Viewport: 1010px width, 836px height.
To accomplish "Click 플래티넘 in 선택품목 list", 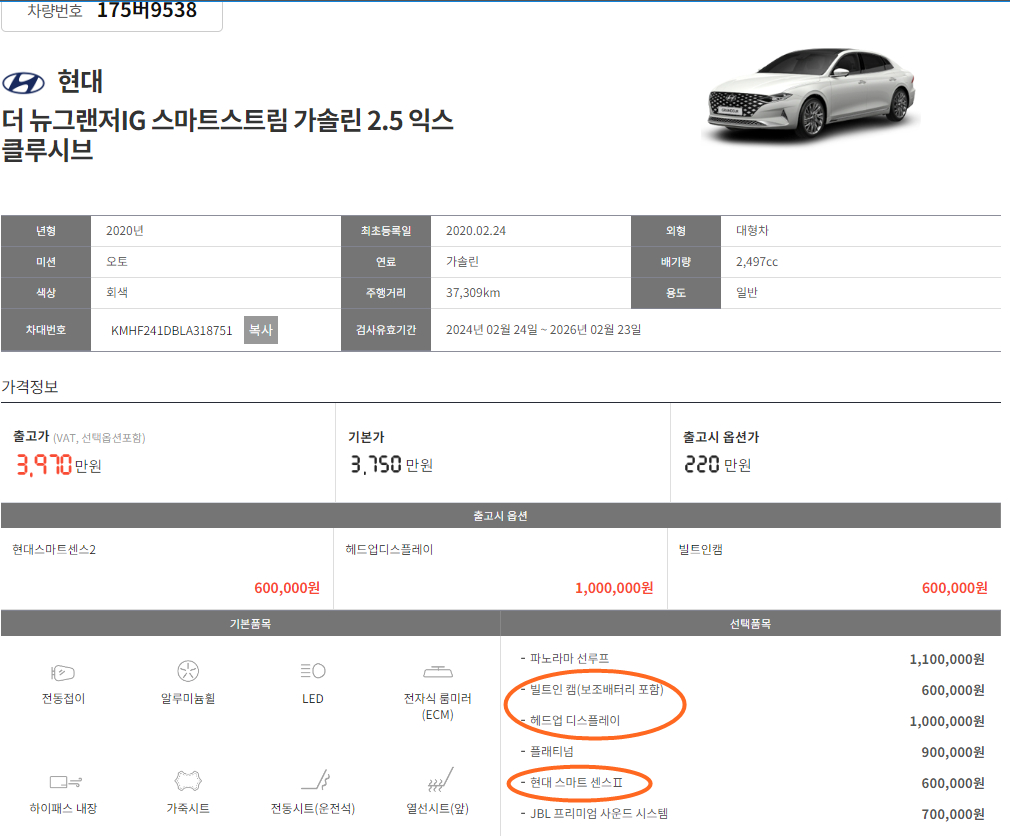I will coord(551,751).
